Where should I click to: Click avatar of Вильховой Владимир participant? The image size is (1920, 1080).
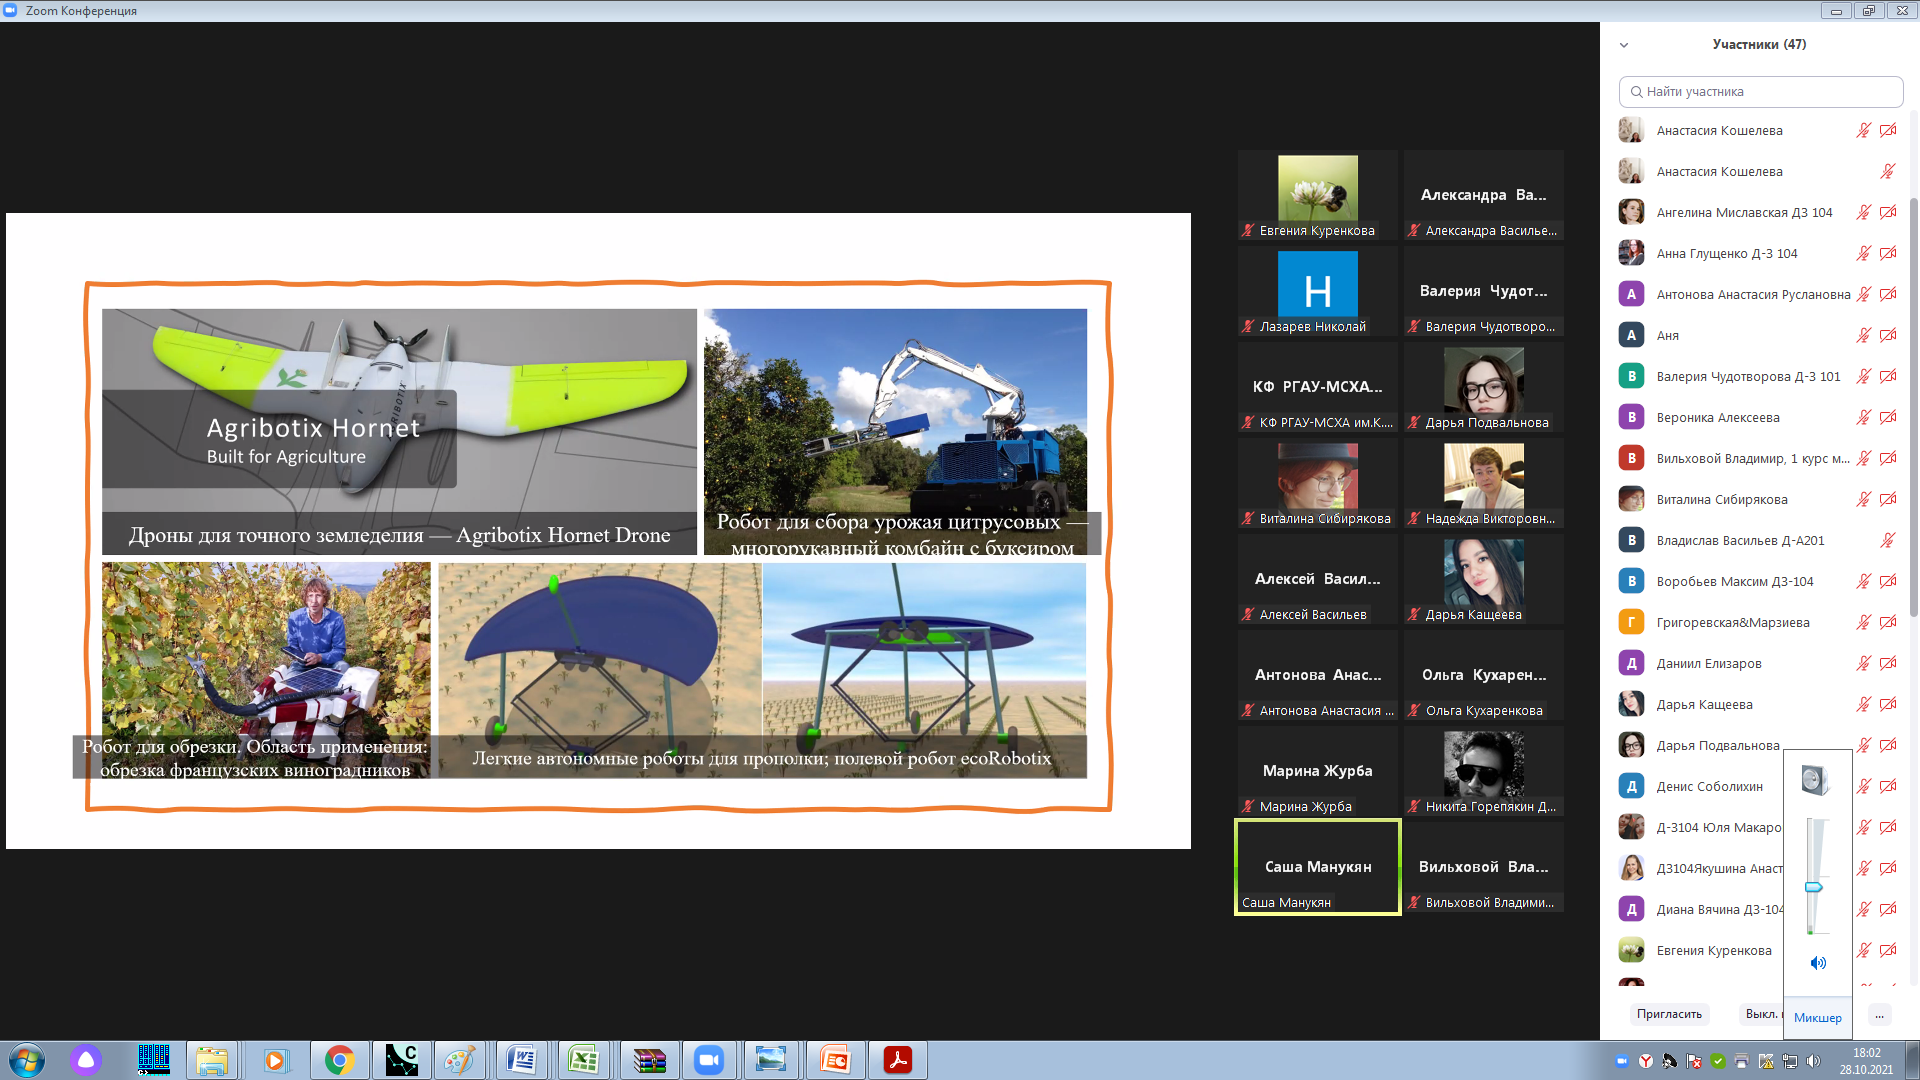coord(1631,459)
